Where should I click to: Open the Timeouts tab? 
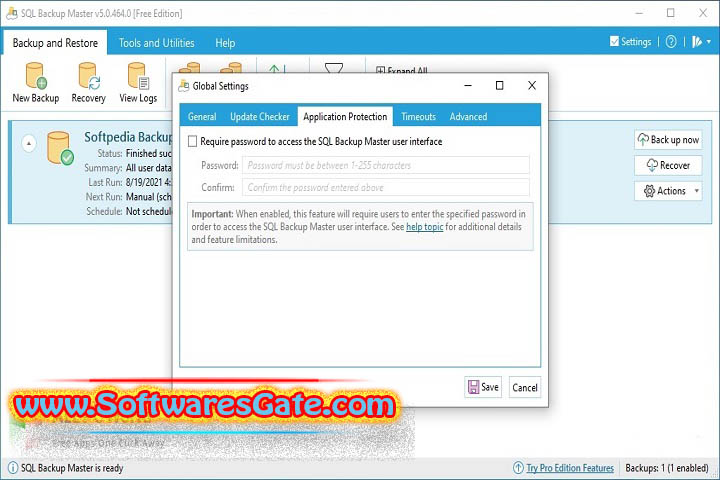click(418, 117)
